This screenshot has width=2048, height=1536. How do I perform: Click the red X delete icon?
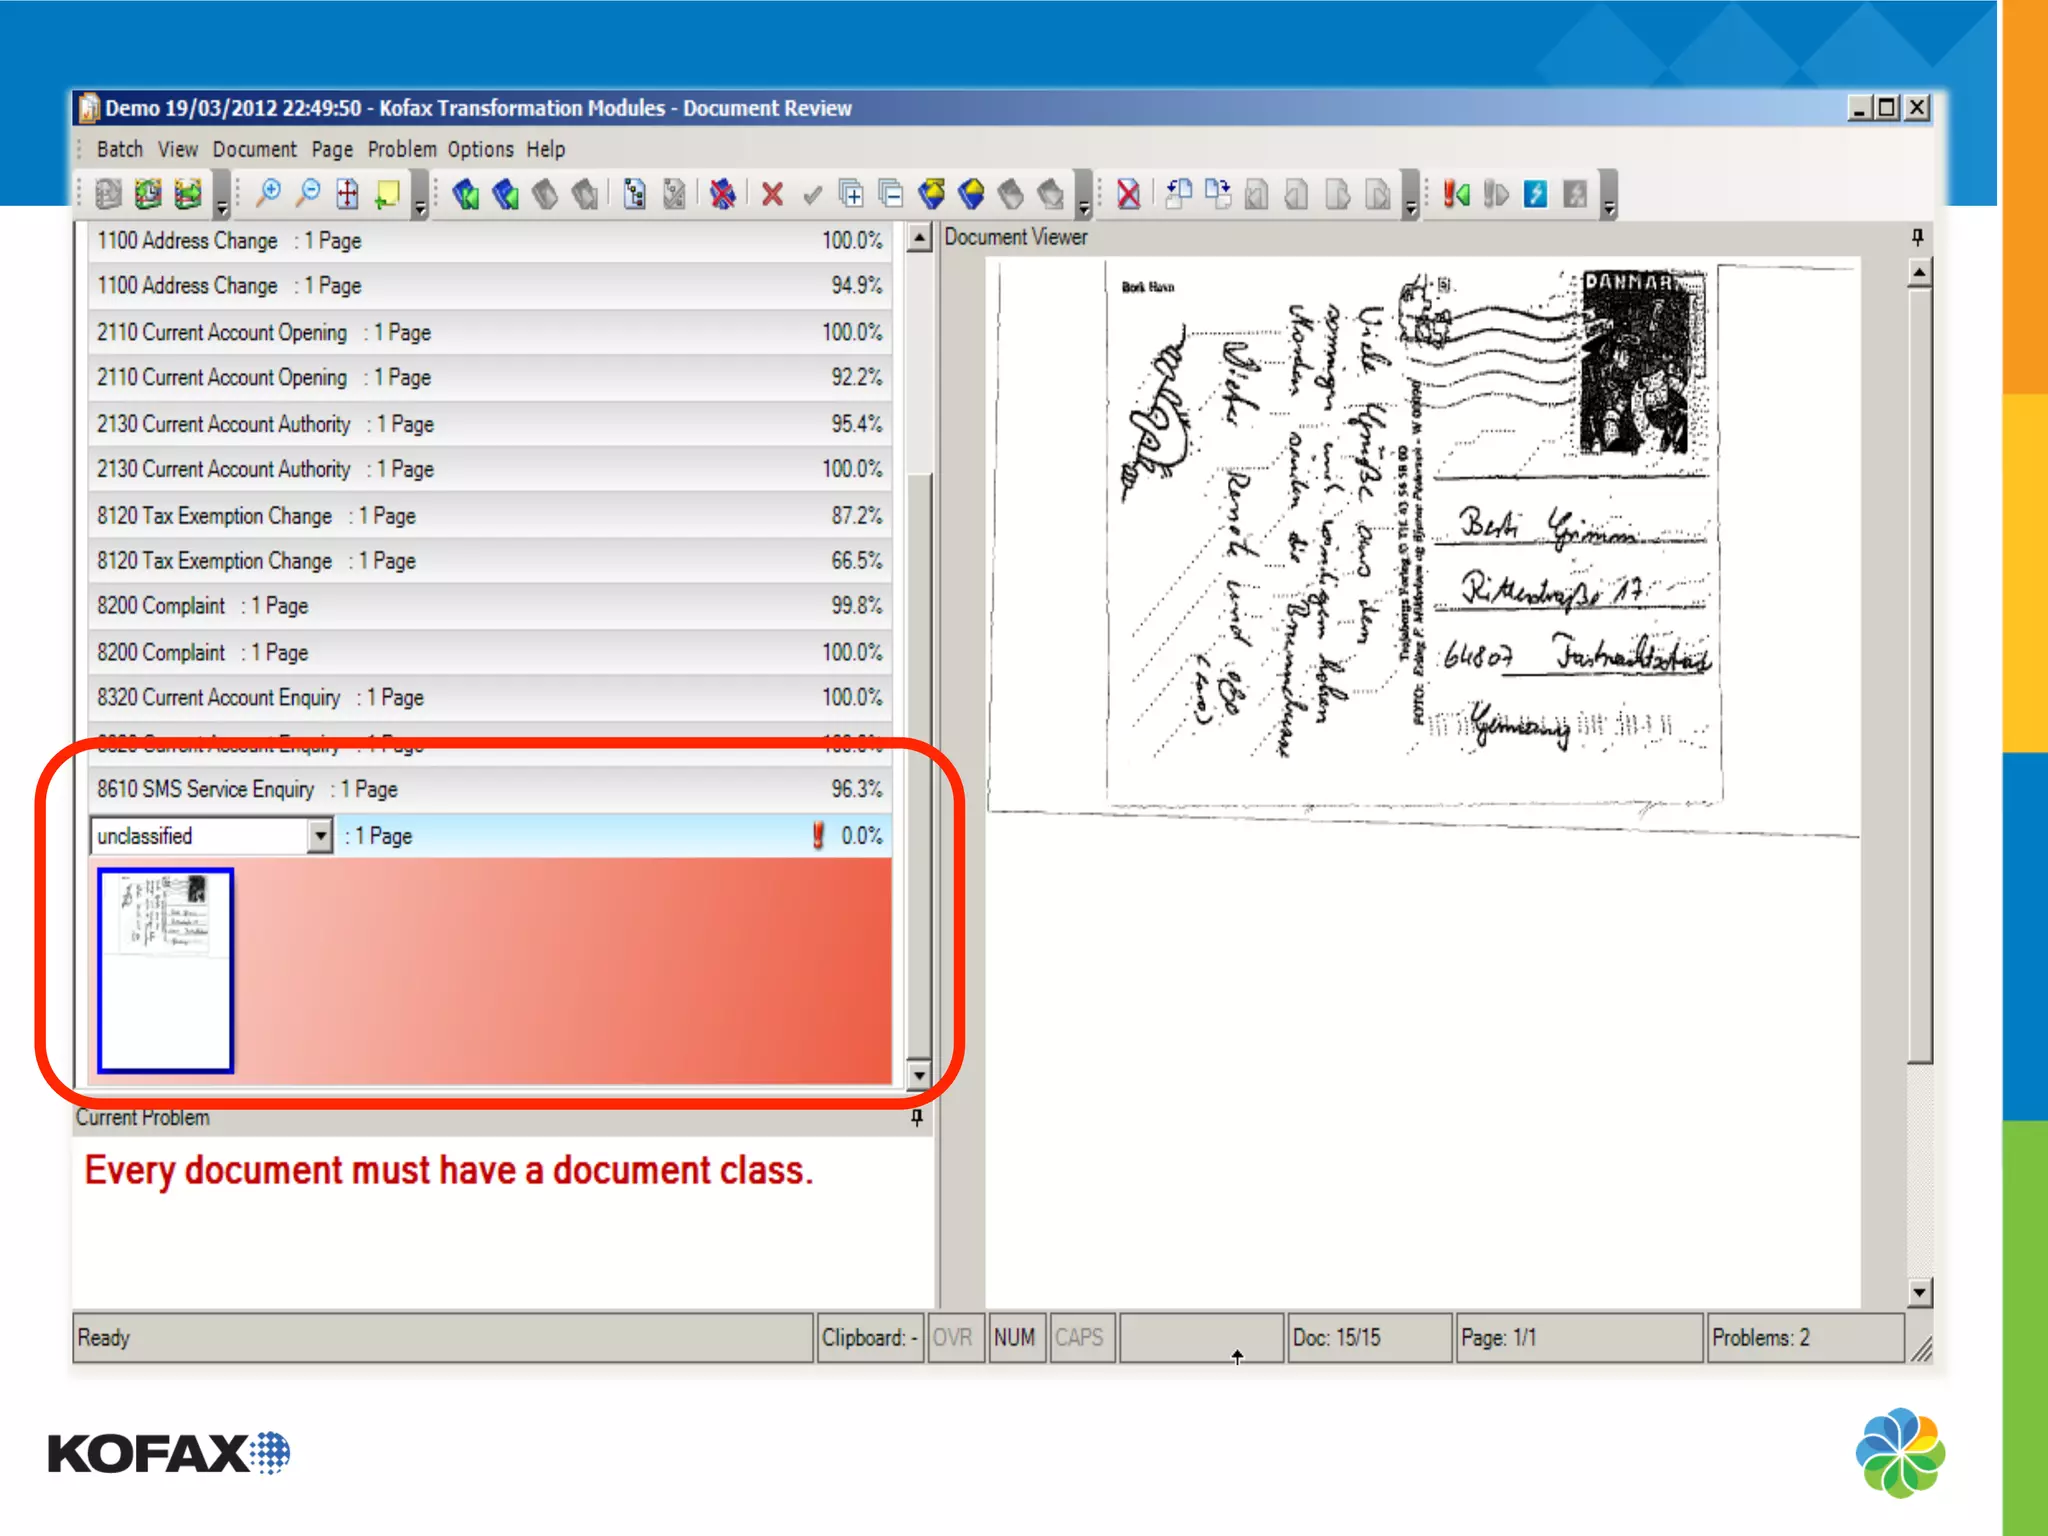(771, 194)
